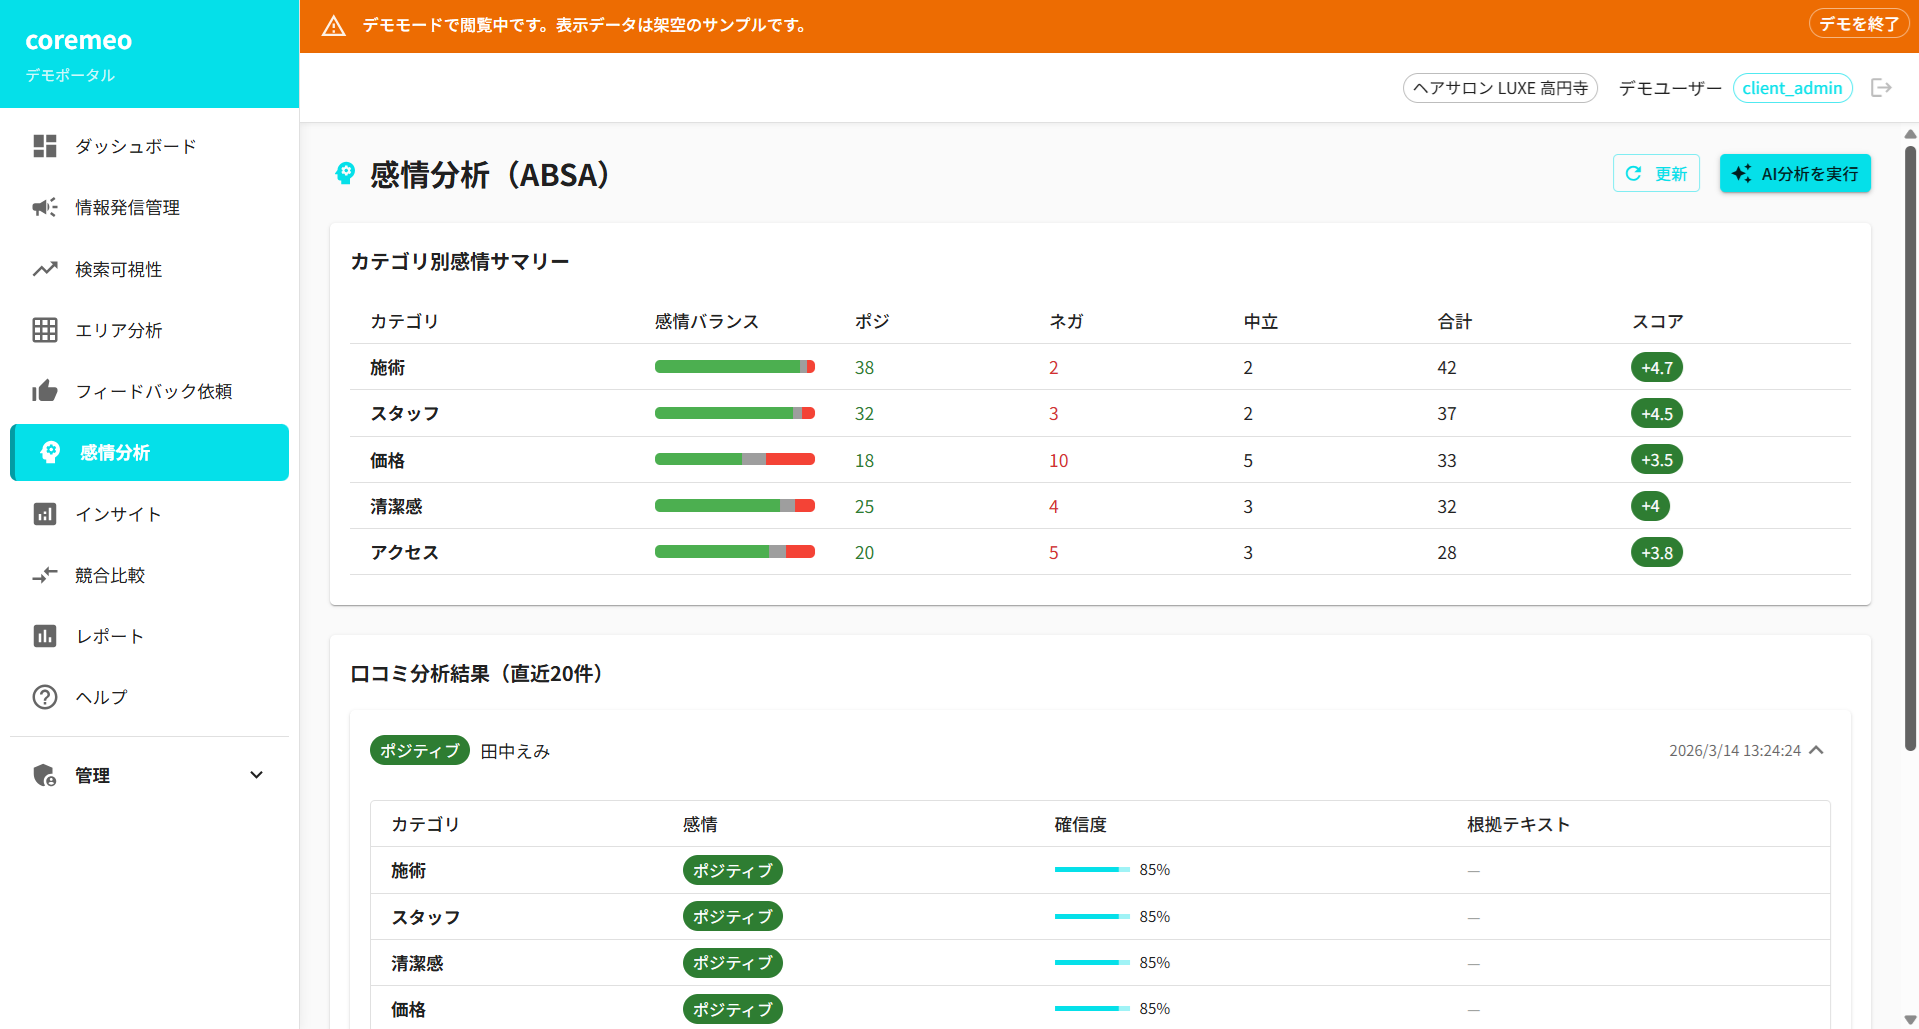This screenshot has width=1919, height=1029.
Task: Open フィードバック依頼 menu item
Action: pyautogui.click(x=150, y=391)
